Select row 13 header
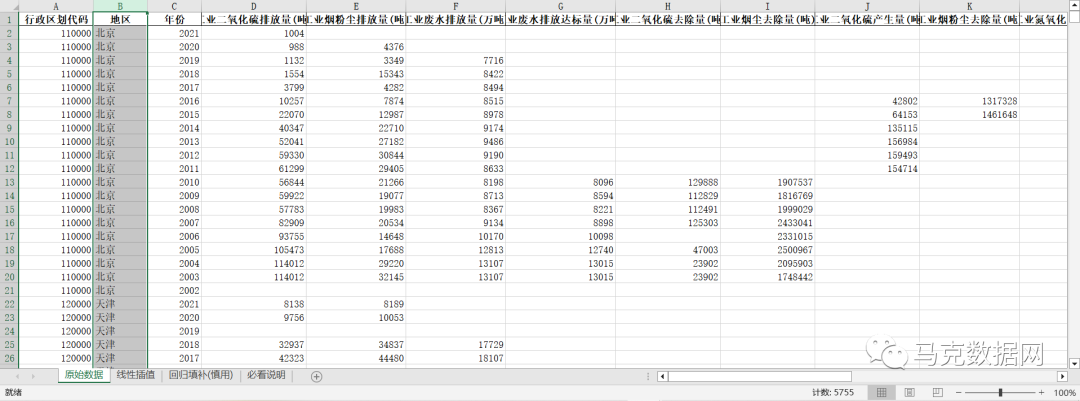Screen dimensions: 1080x401 point(10,182)
